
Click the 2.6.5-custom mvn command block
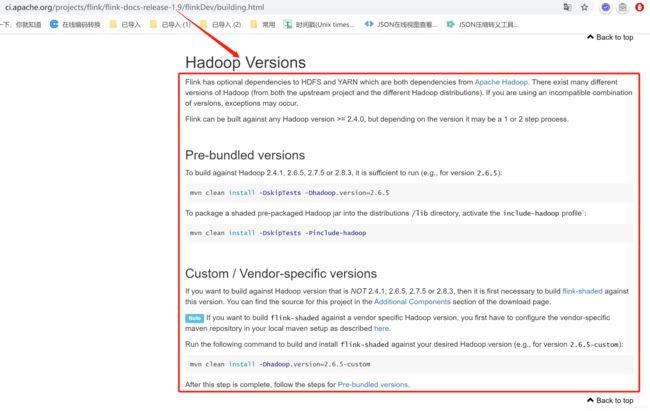pyautogui.click(x=409, y=364)
